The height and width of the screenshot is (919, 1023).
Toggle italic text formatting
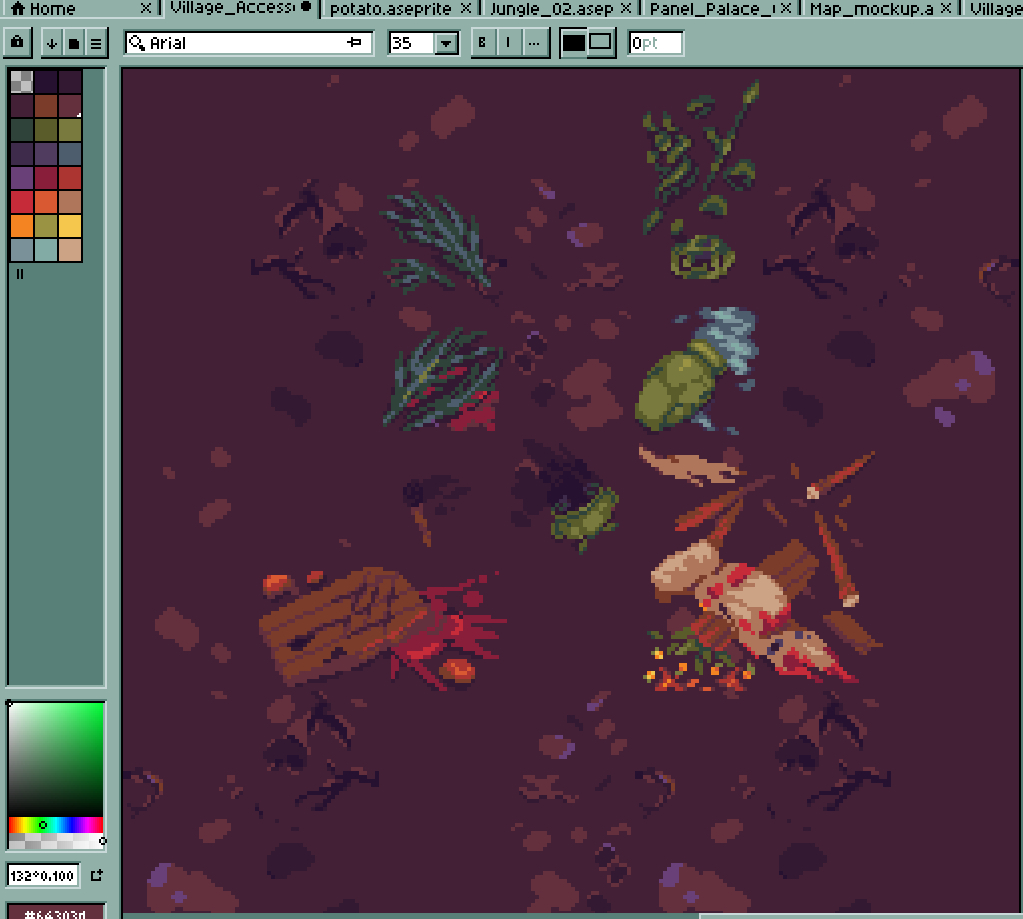(x=509, y=43)
